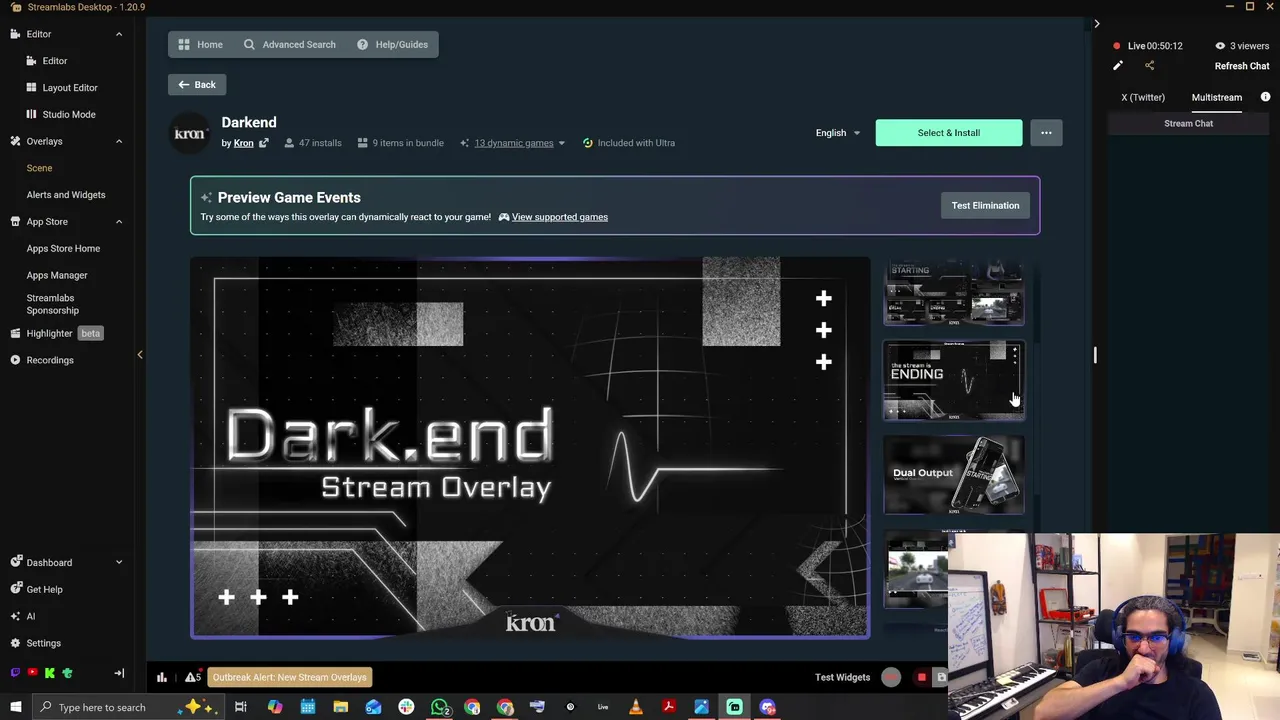Collapse the Editor section in sidebar
1280x720 pixels.
pyautogui.click(x=118, y=34)
